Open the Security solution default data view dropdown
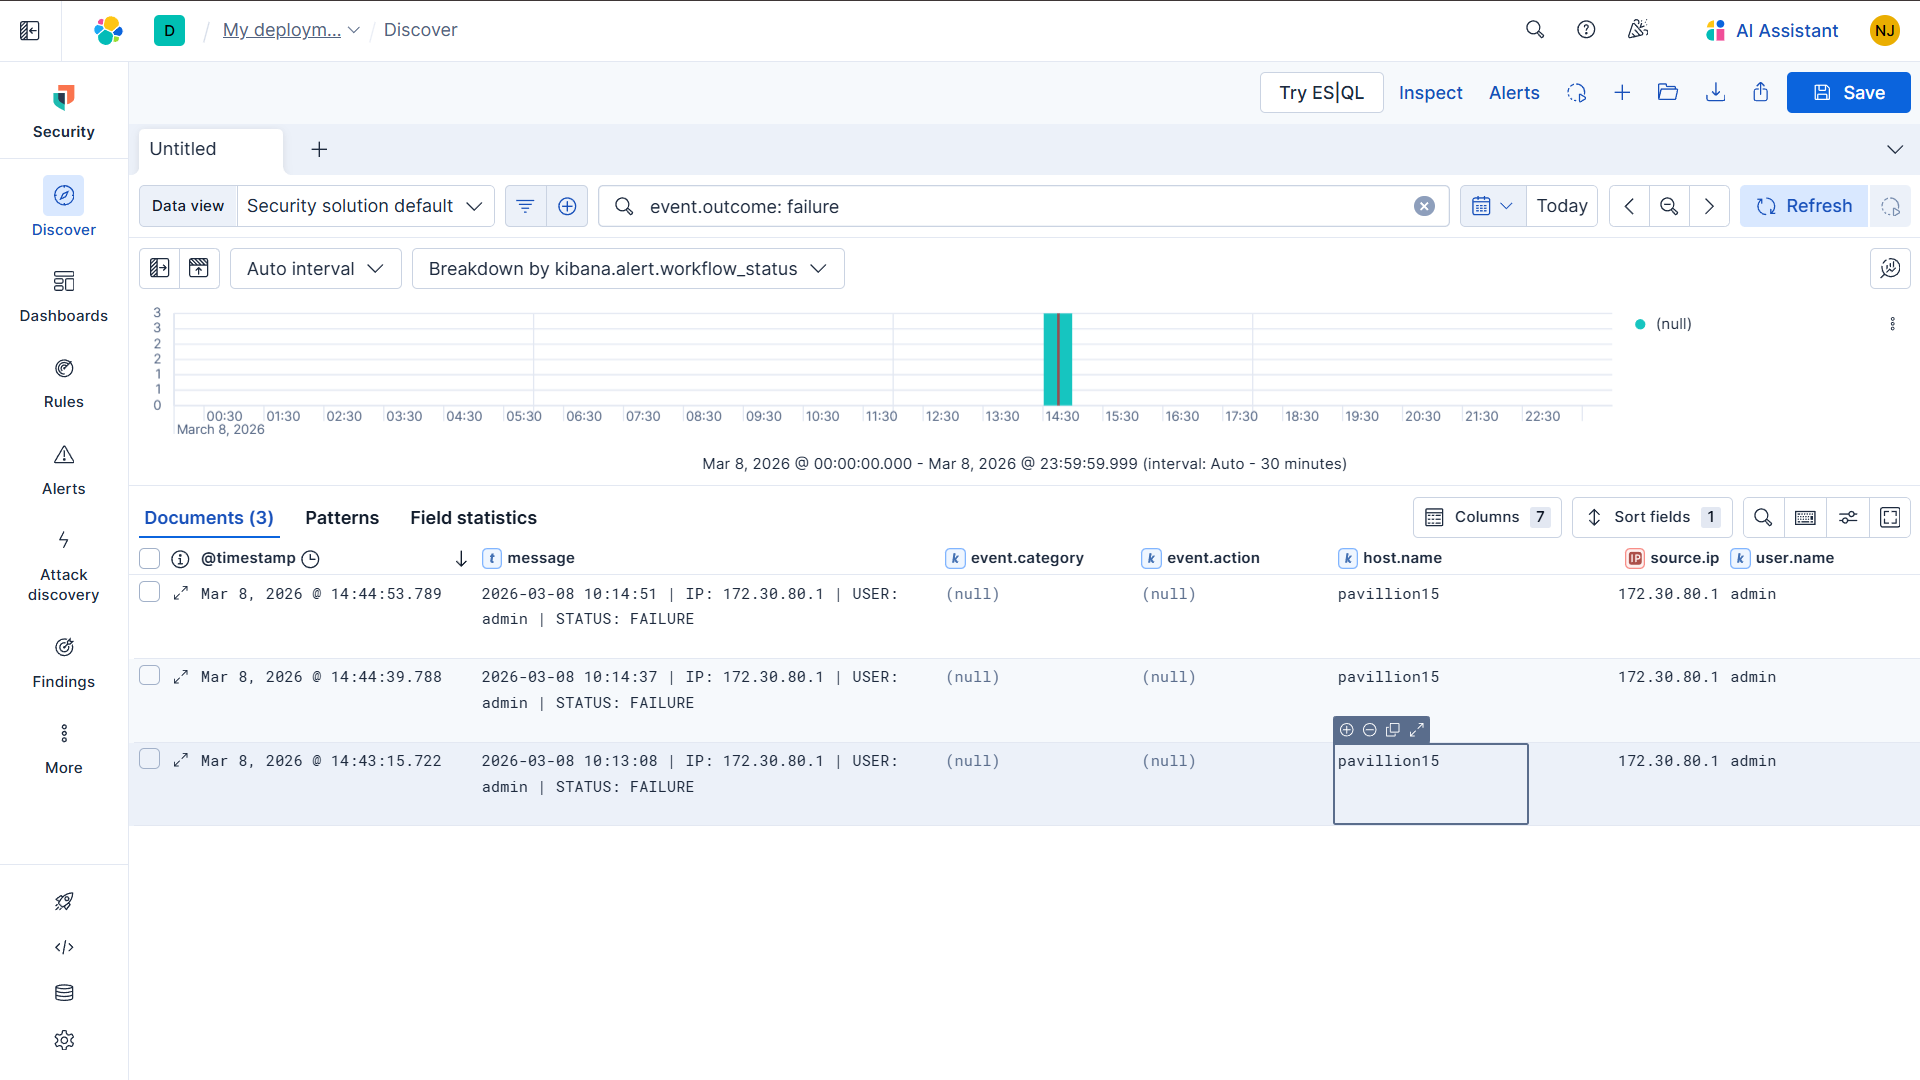1920x1080 pixels. [x=365, y=206]
